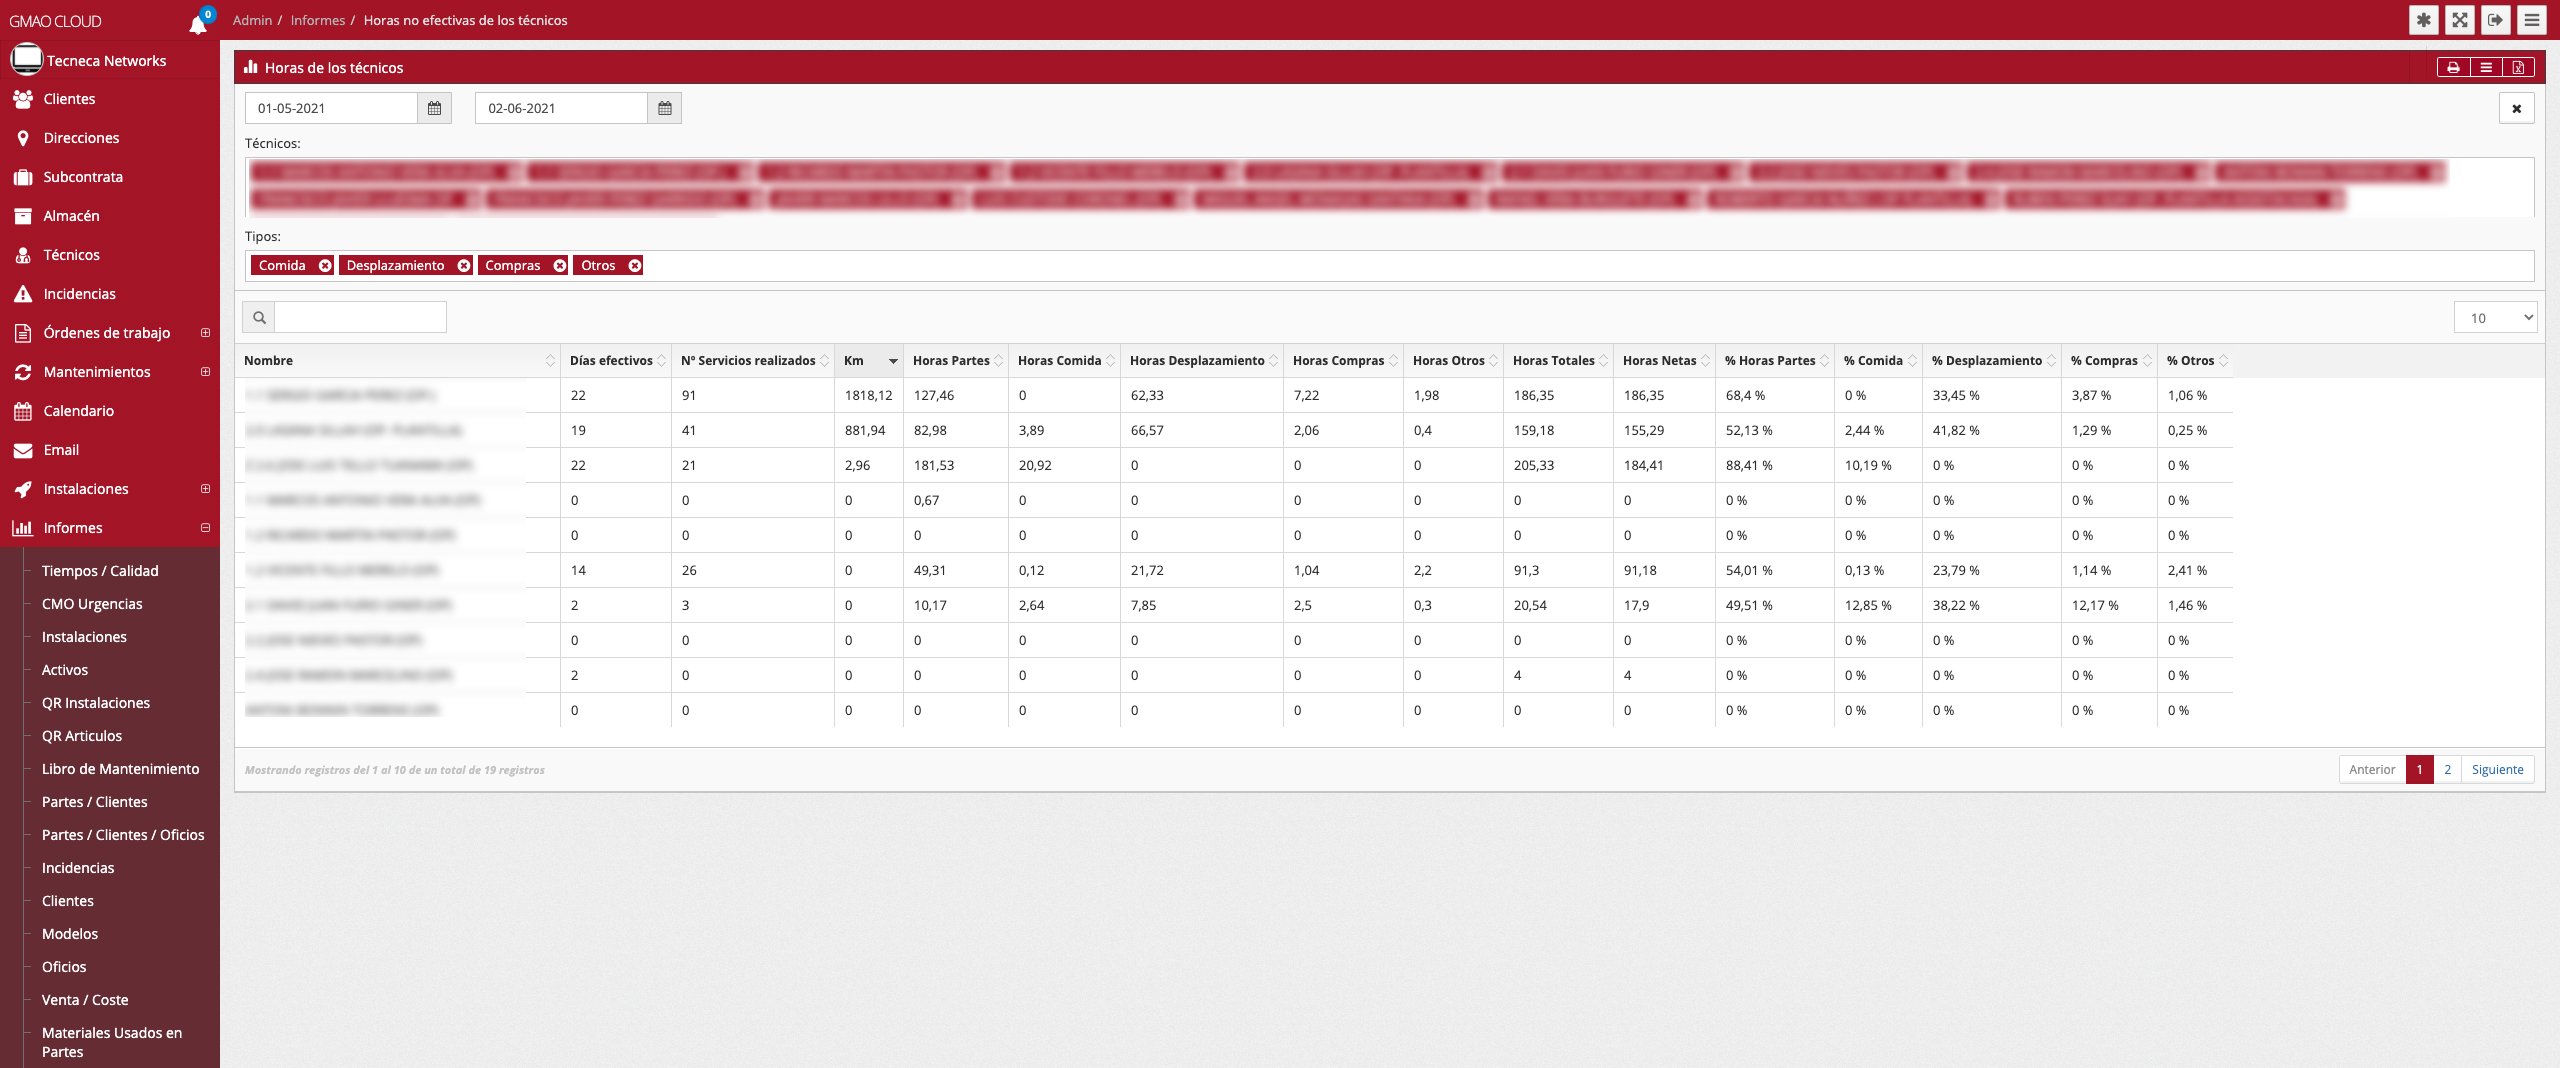Click the GMAO CLOUD brand title
The image size is (2560, 1068).
56,21
